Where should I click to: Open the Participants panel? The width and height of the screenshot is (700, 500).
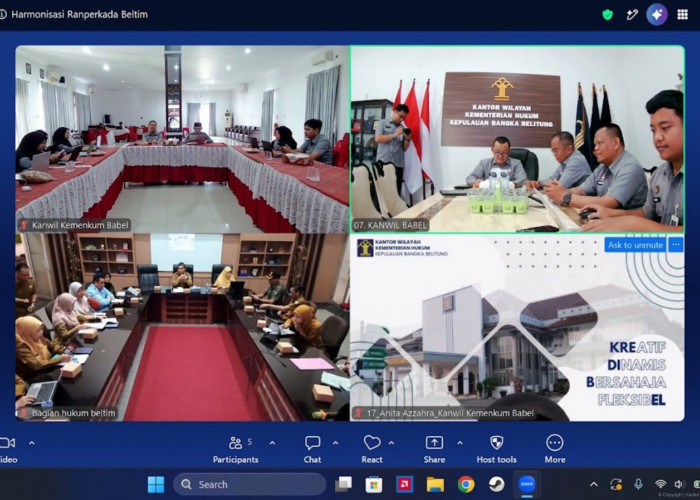[235, 449]
